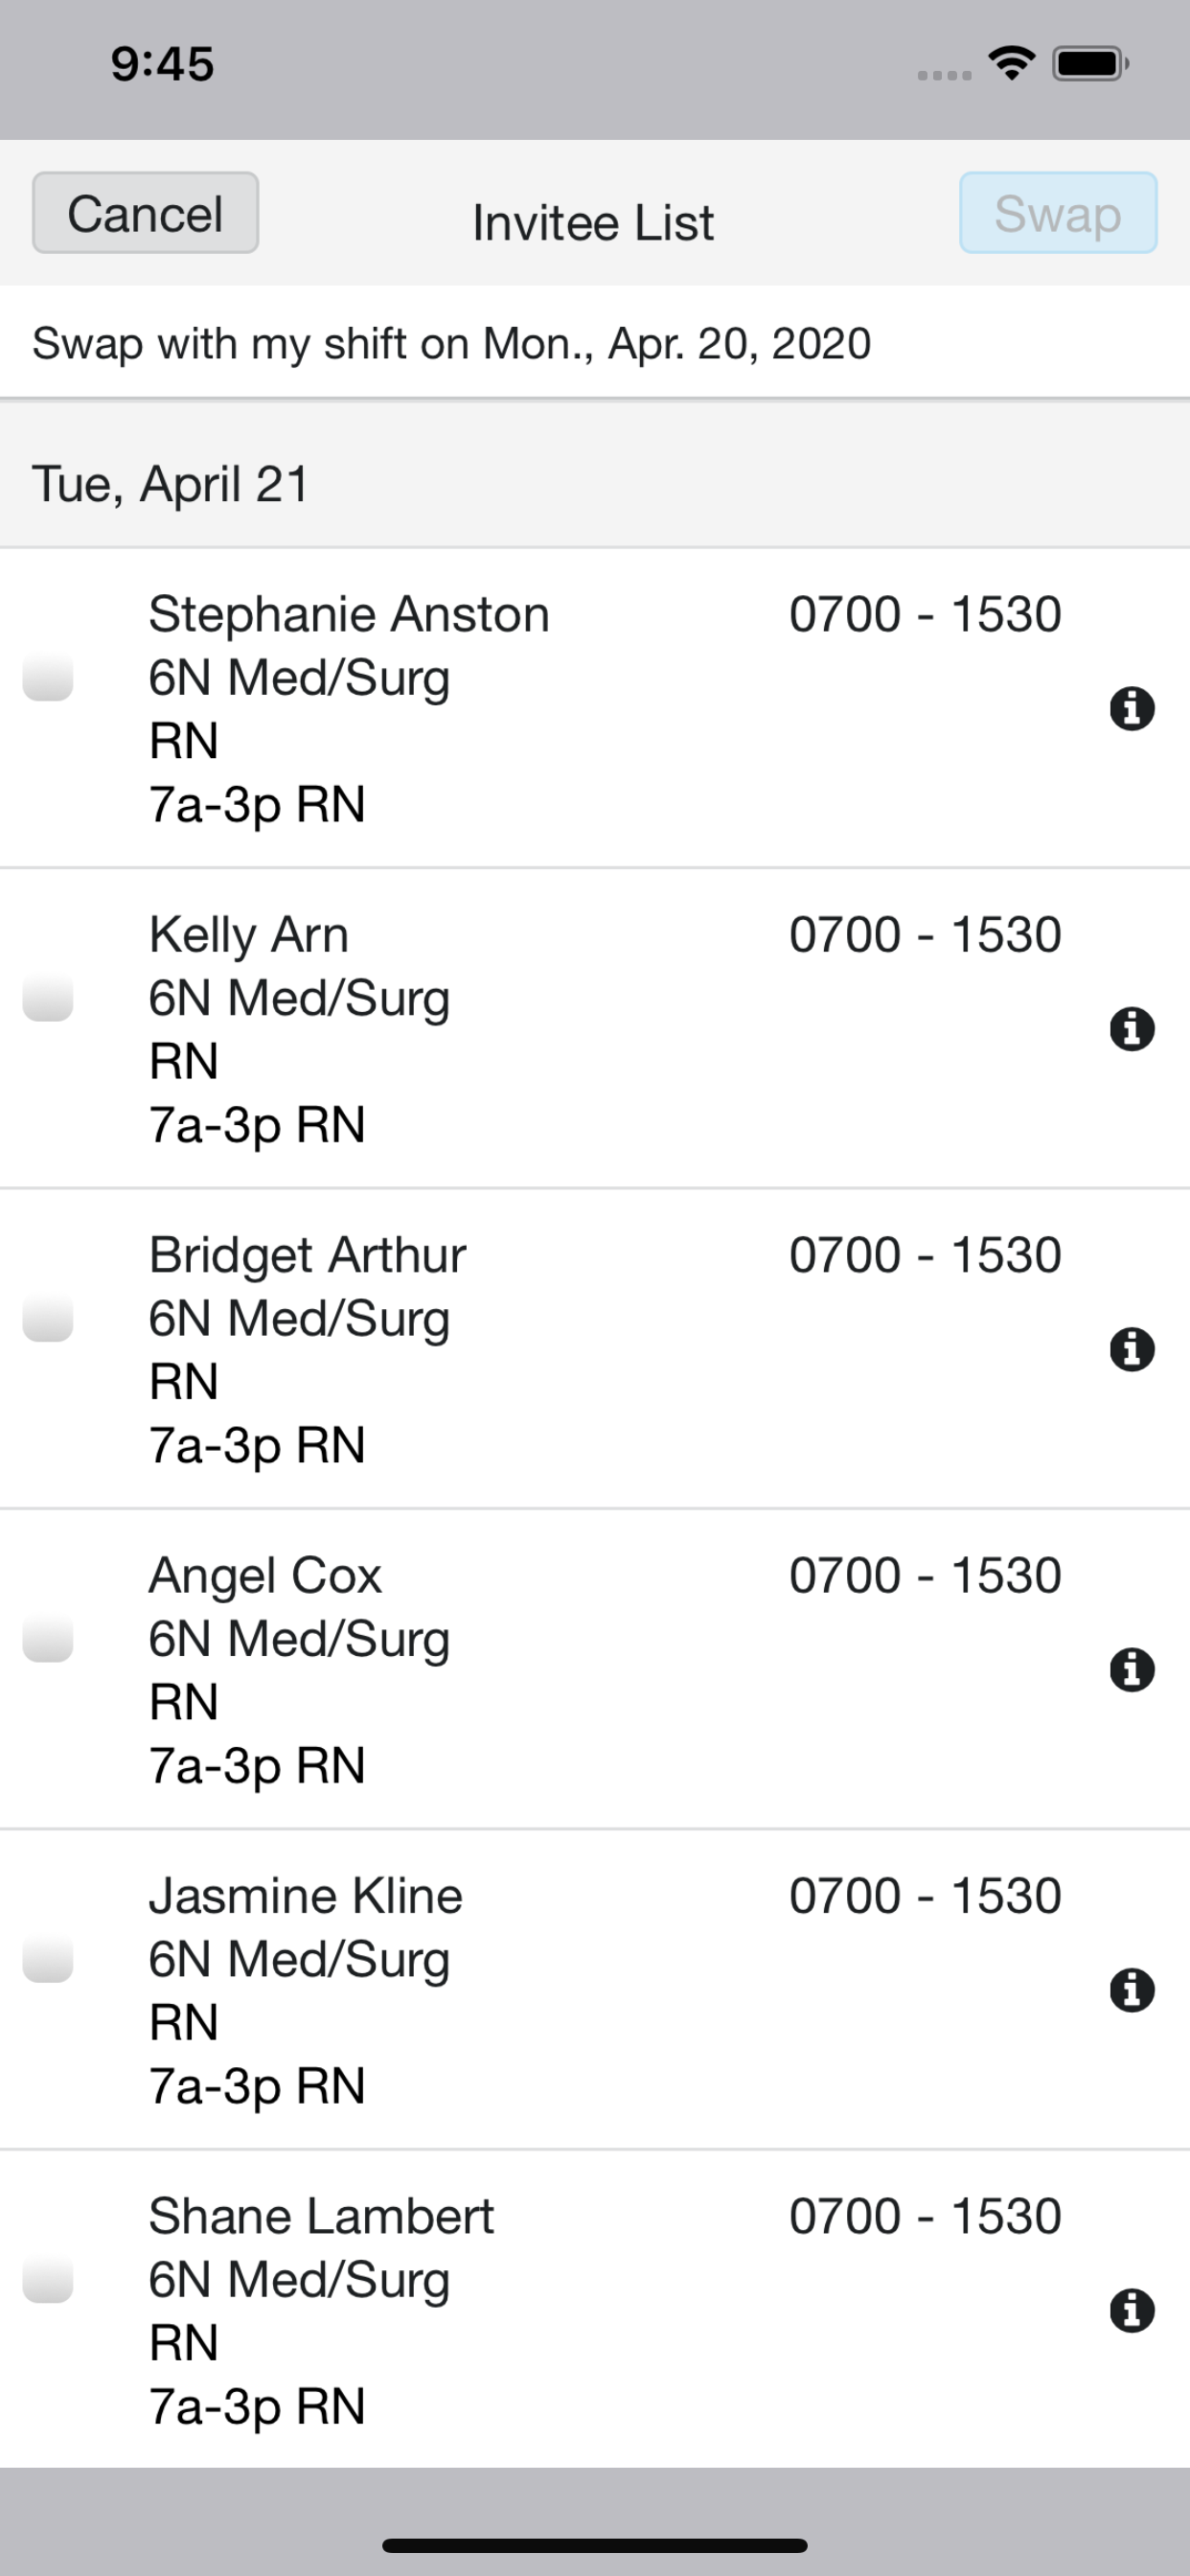
Task: Show info for Bridget Arthur's shift
Action: click(1132, 1350)
